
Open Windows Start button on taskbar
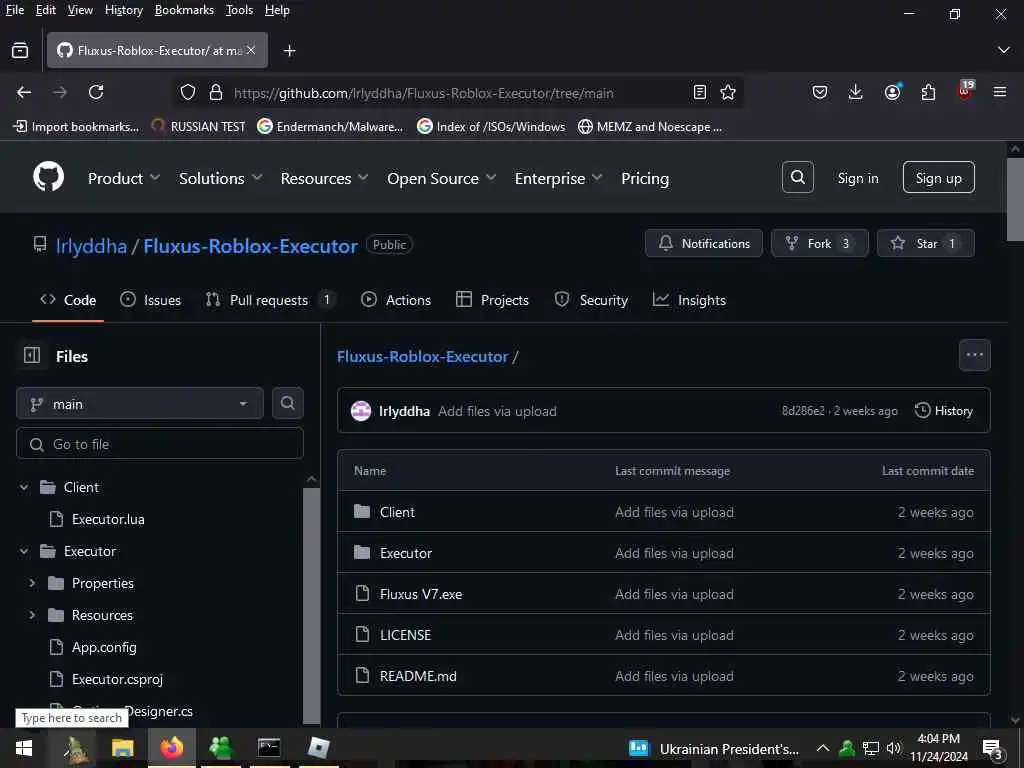point(24,748)
